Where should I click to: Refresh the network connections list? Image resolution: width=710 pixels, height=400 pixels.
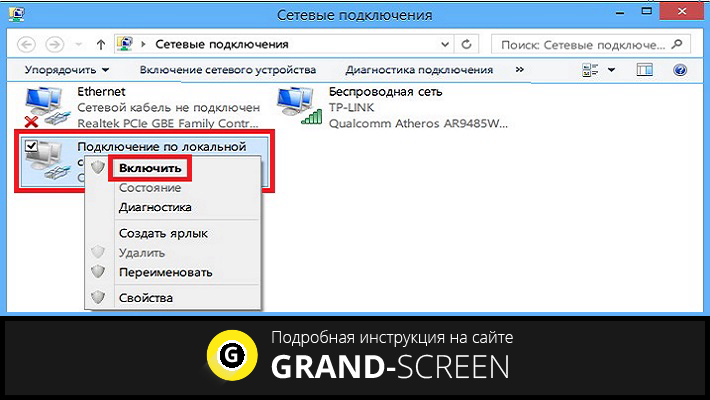coord(466,45)
